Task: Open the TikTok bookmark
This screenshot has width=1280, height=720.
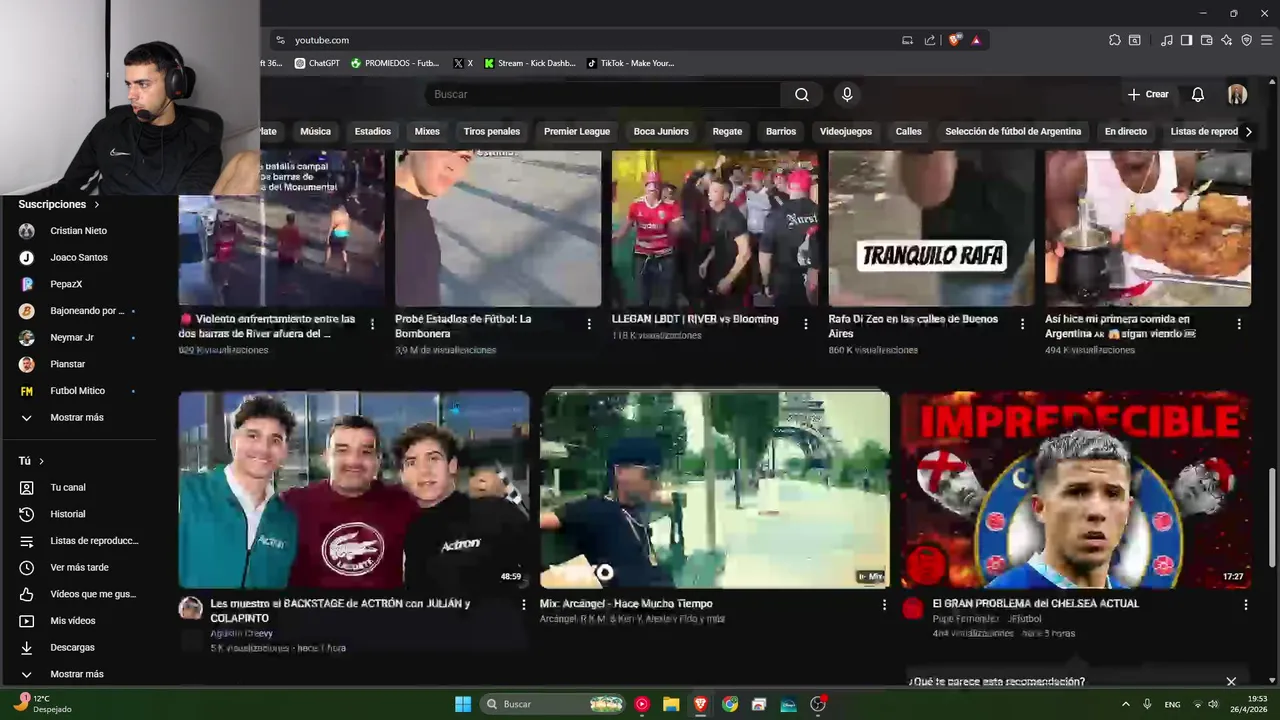Action: (x=631, y=63)
